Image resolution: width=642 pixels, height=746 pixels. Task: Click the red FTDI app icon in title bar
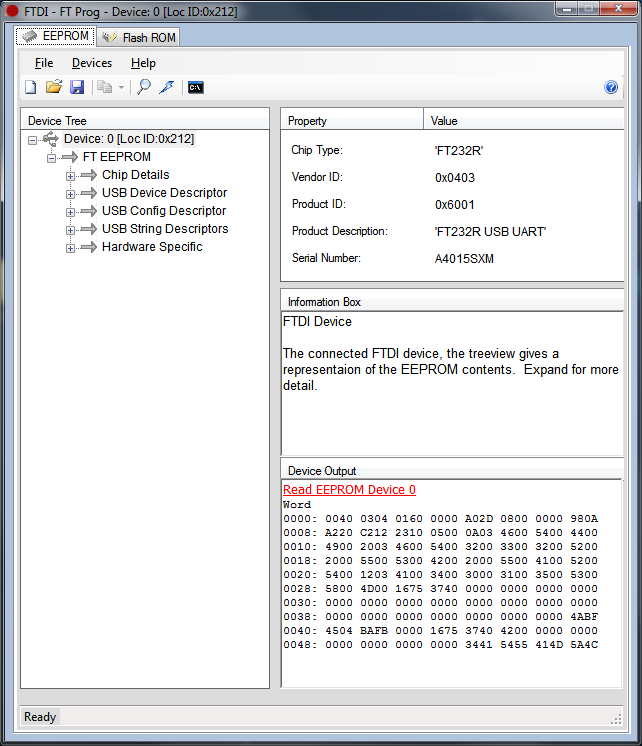click(12, 11)
